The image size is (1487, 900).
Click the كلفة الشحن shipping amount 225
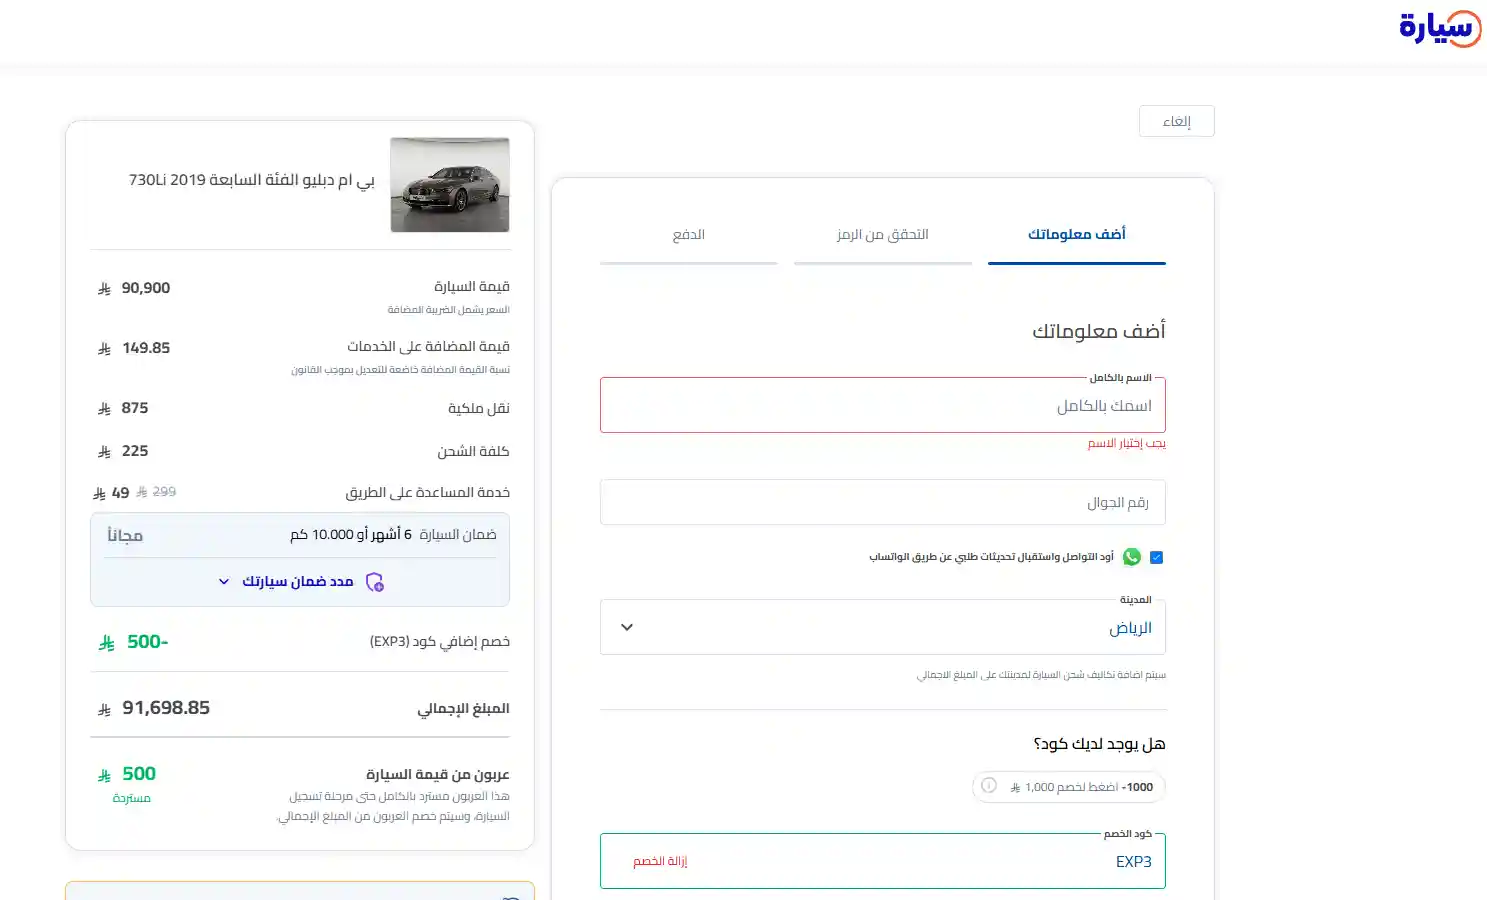point(135,451)
